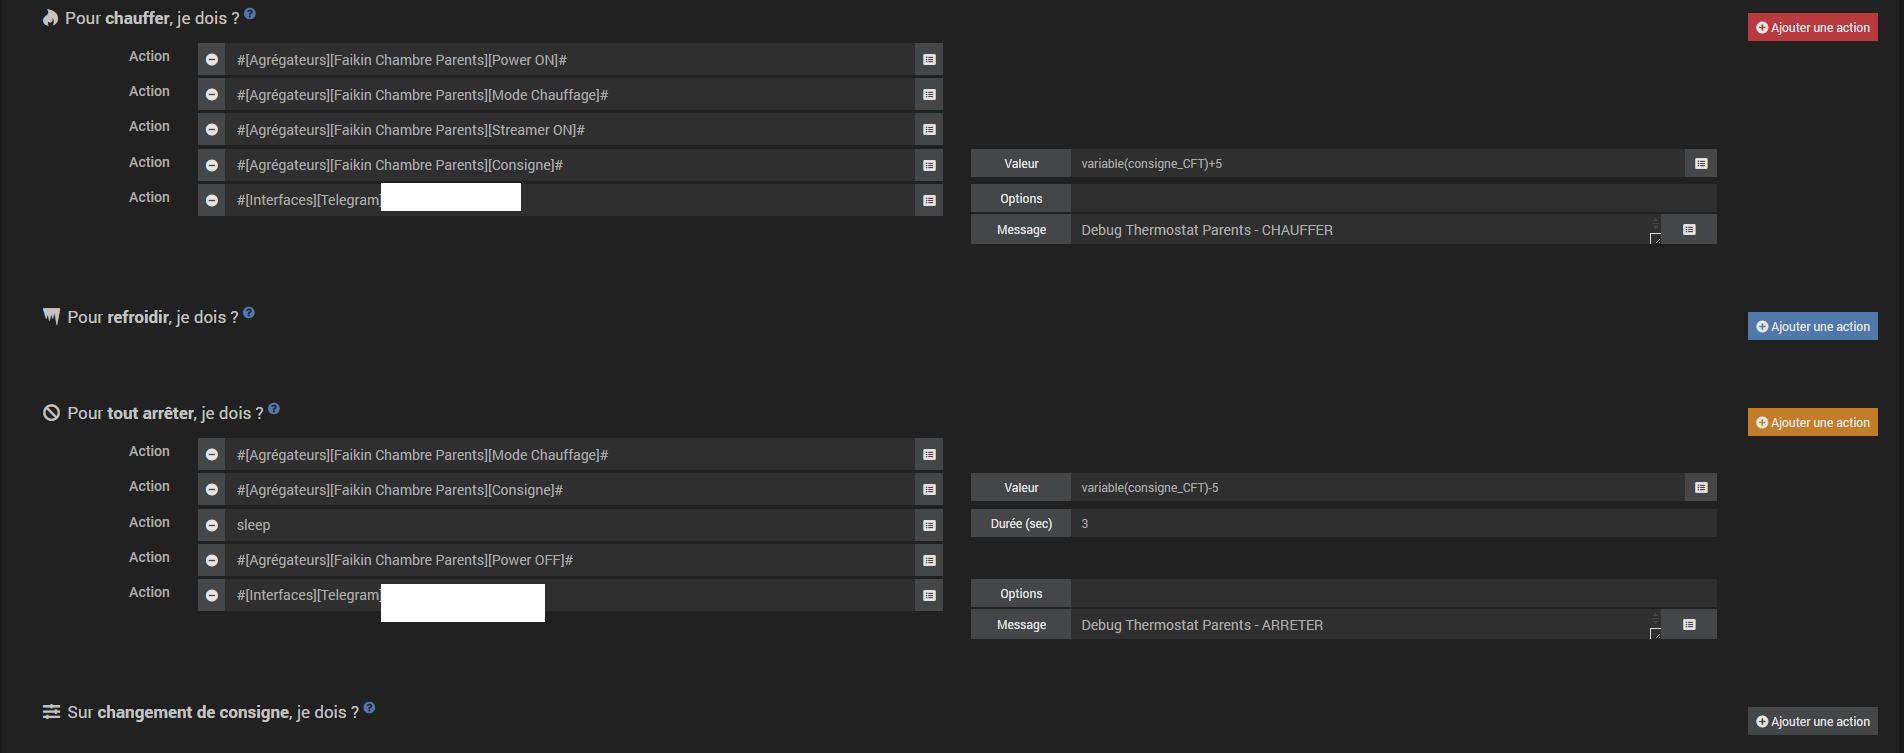Delete the sleep action row
This screenshot has height=753, width=1904.
coord(212,525)
